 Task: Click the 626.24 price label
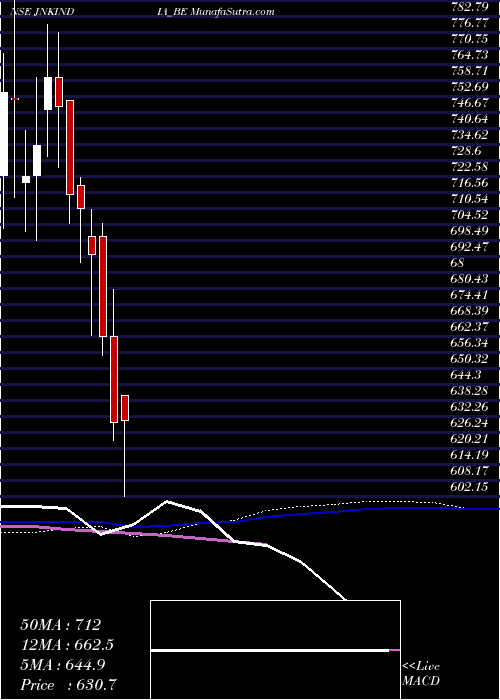coord(470,422)
